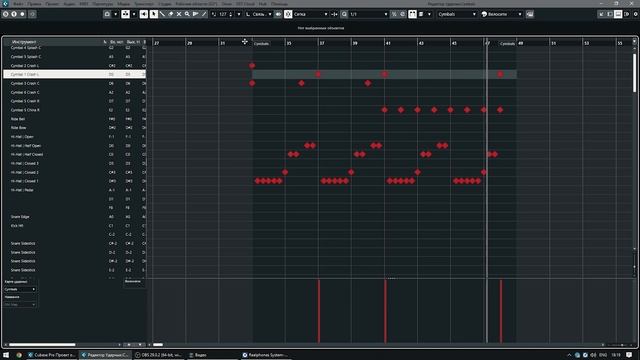Toggle the right zone display icon
The height and width of the screenshot is (360, 640).
(626, 14)
